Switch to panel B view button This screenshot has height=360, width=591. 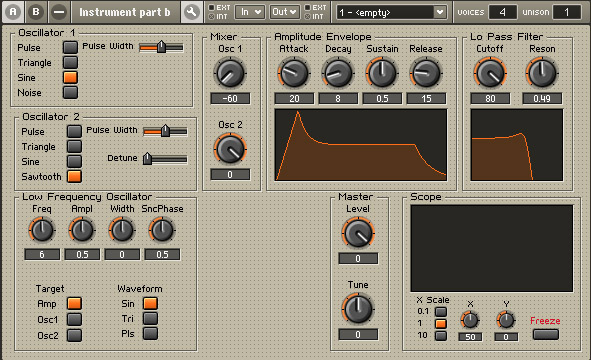(36, 12)
